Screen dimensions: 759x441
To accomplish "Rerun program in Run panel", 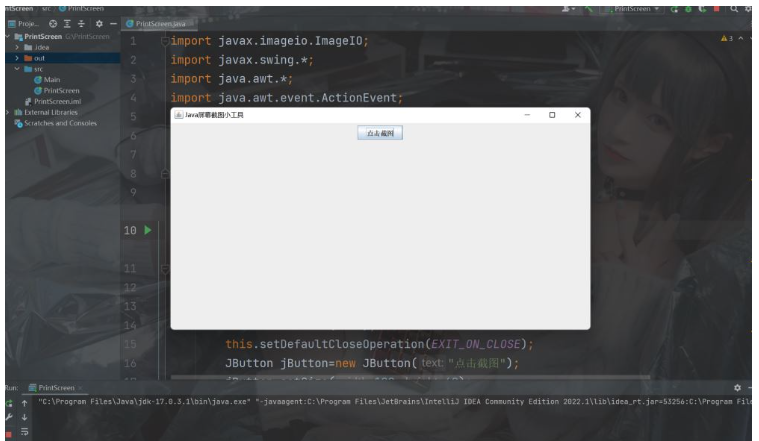I will point(9,403).
